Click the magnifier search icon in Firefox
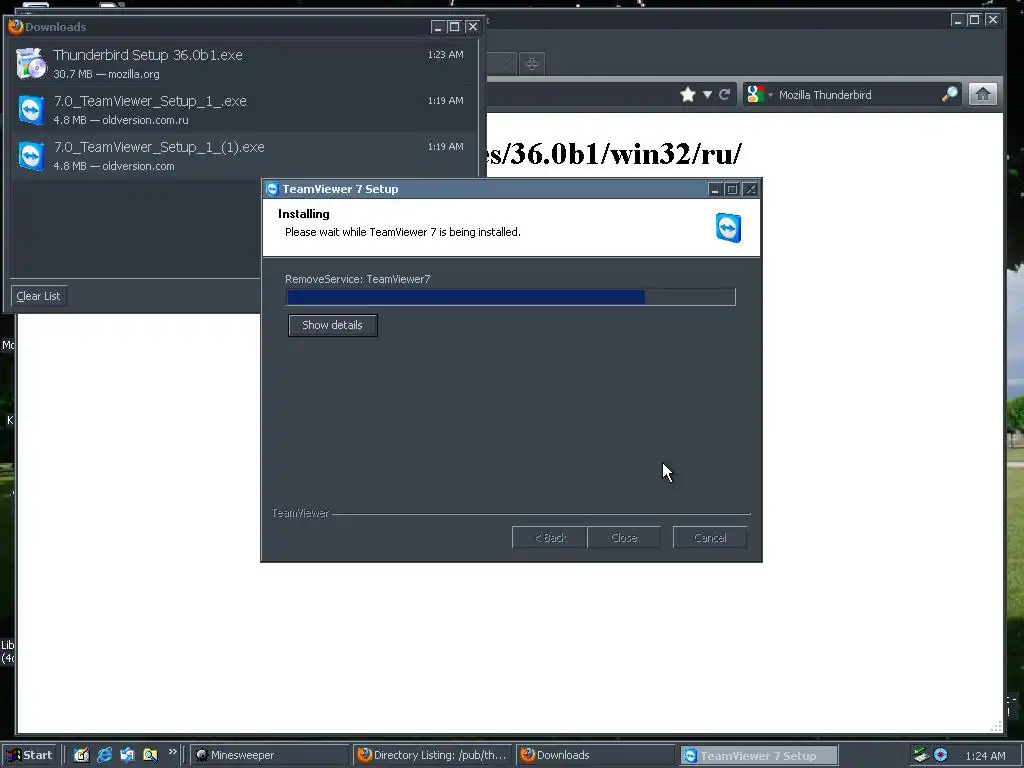Screen dimensions: 1024x768 coord(950,95)
